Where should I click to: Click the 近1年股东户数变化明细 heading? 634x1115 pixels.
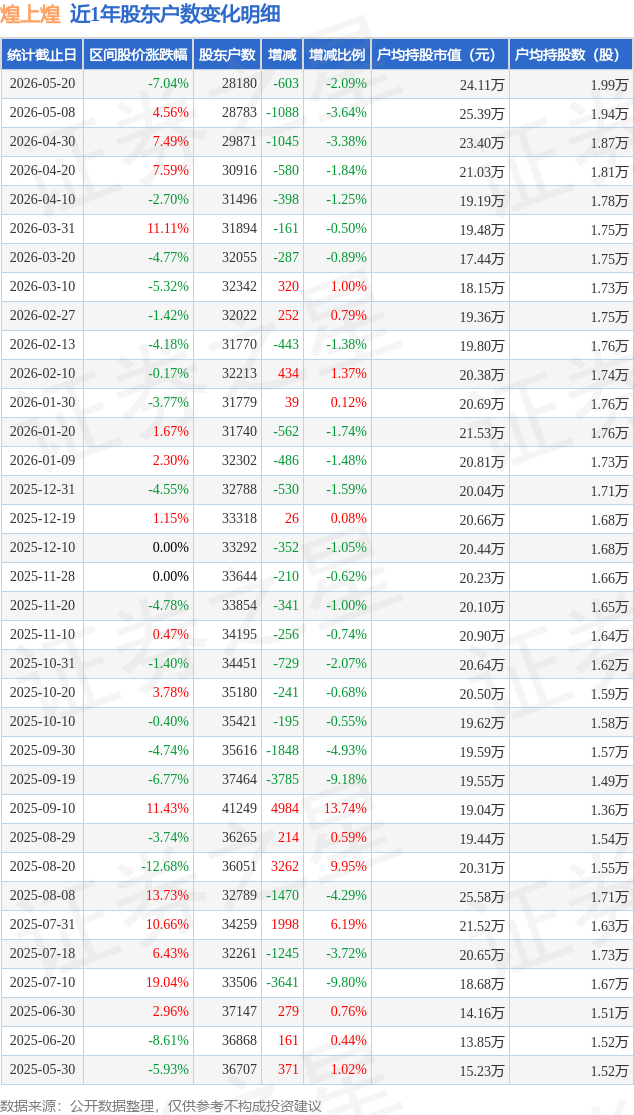175,14
